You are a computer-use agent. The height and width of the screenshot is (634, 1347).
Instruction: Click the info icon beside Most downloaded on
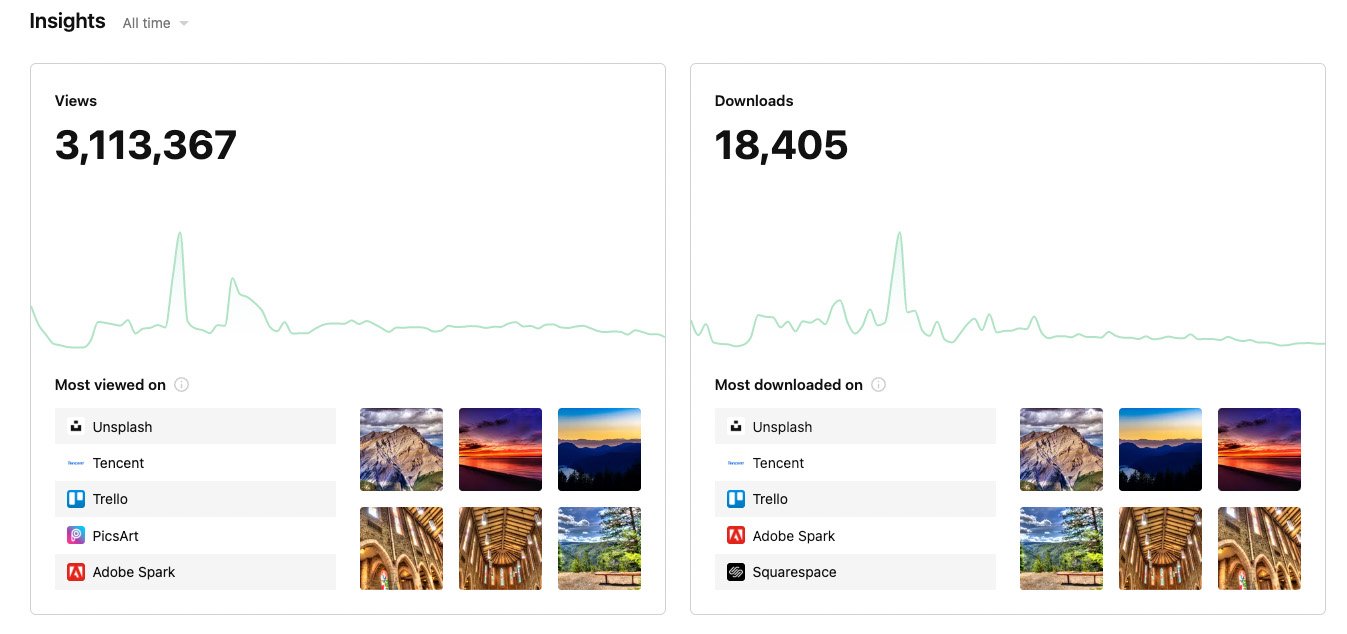[x=878, y=384]
